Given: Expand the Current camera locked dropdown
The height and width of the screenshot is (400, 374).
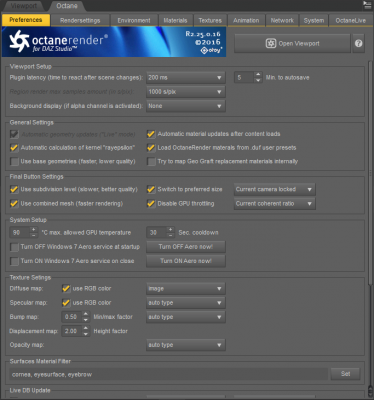Looking at the screenshot, I should [275, 189].
